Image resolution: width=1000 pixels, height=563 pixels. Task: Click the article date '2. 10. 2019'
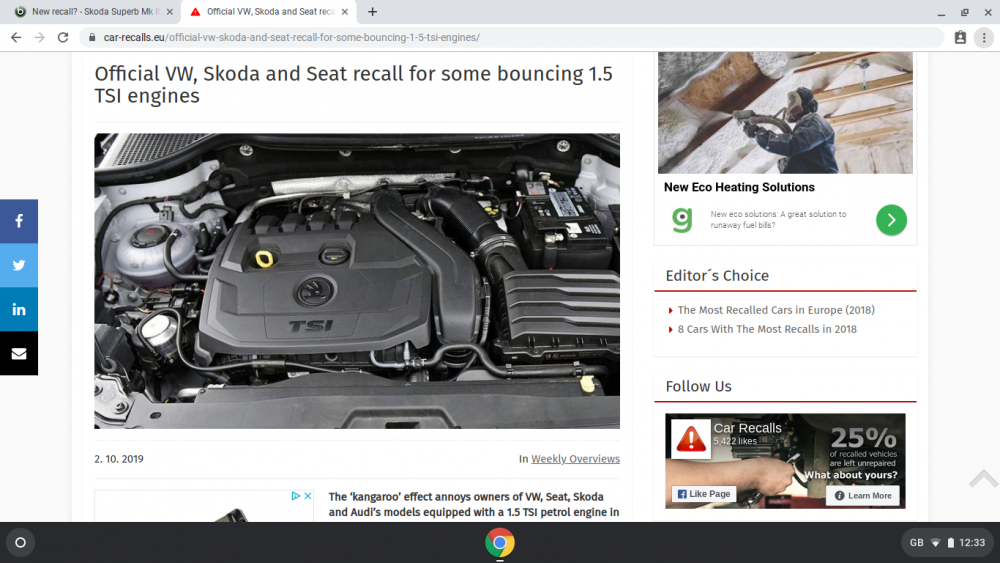click(x=119, y=459)
